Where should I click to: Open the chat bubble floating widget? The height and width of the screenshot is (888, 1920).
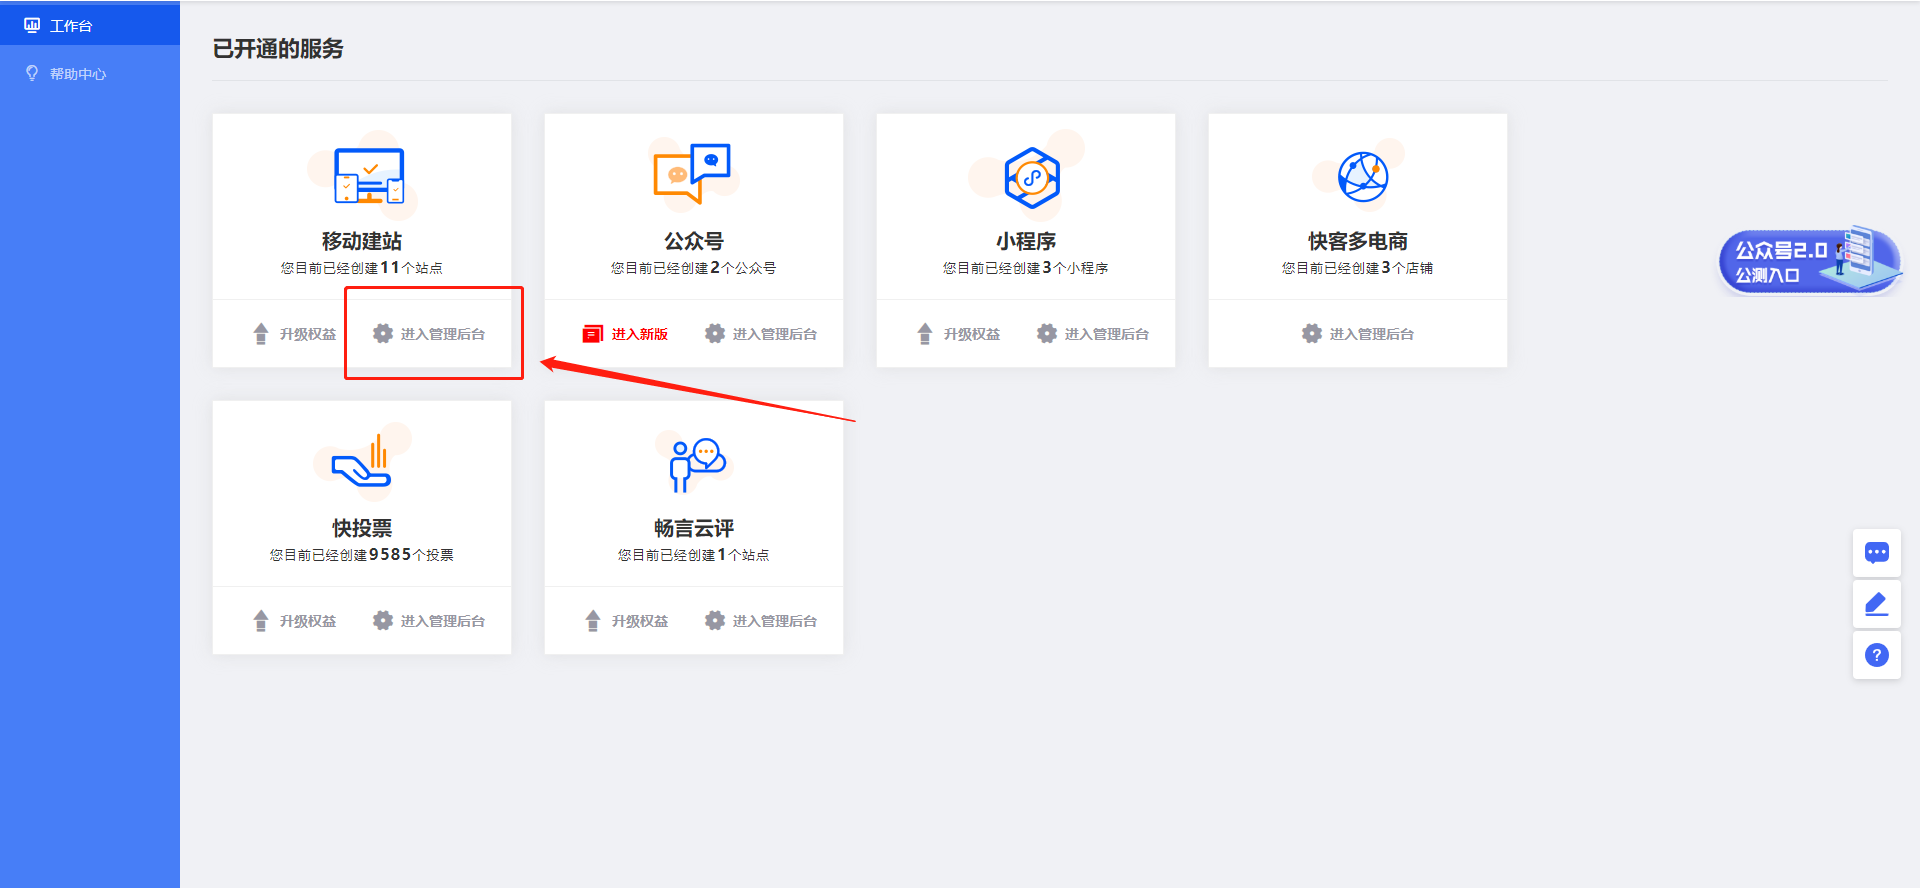[1876, 553]
